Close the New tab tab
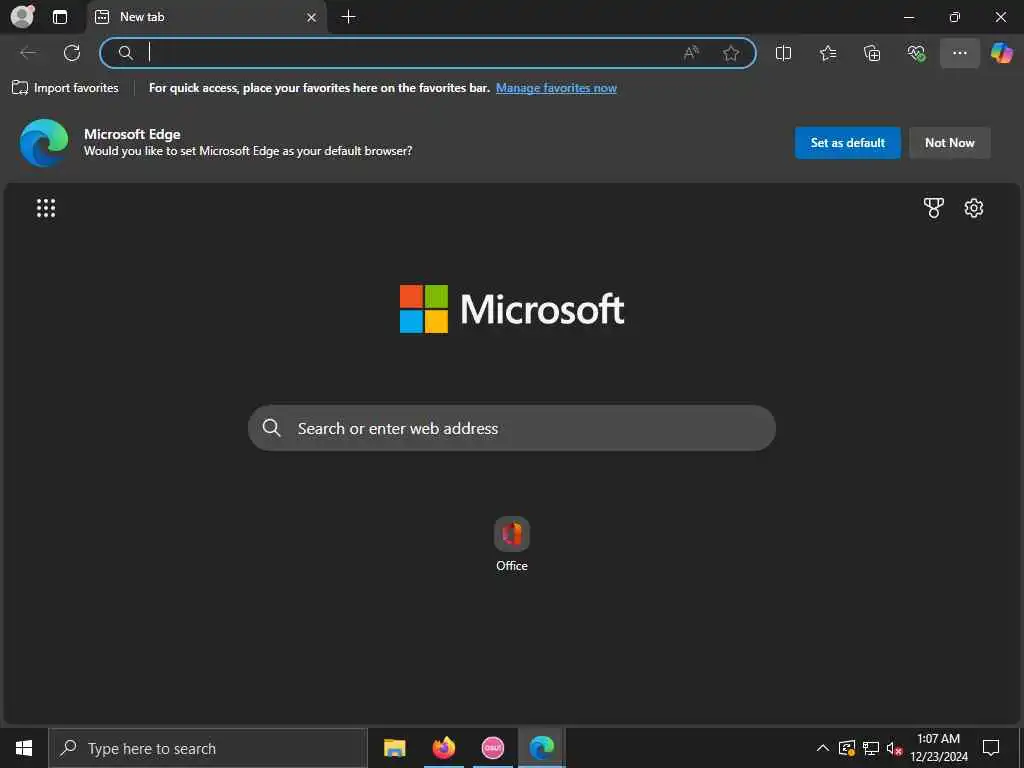The image size is (1024, 768). pyautogui.click(x=312, y=18)
